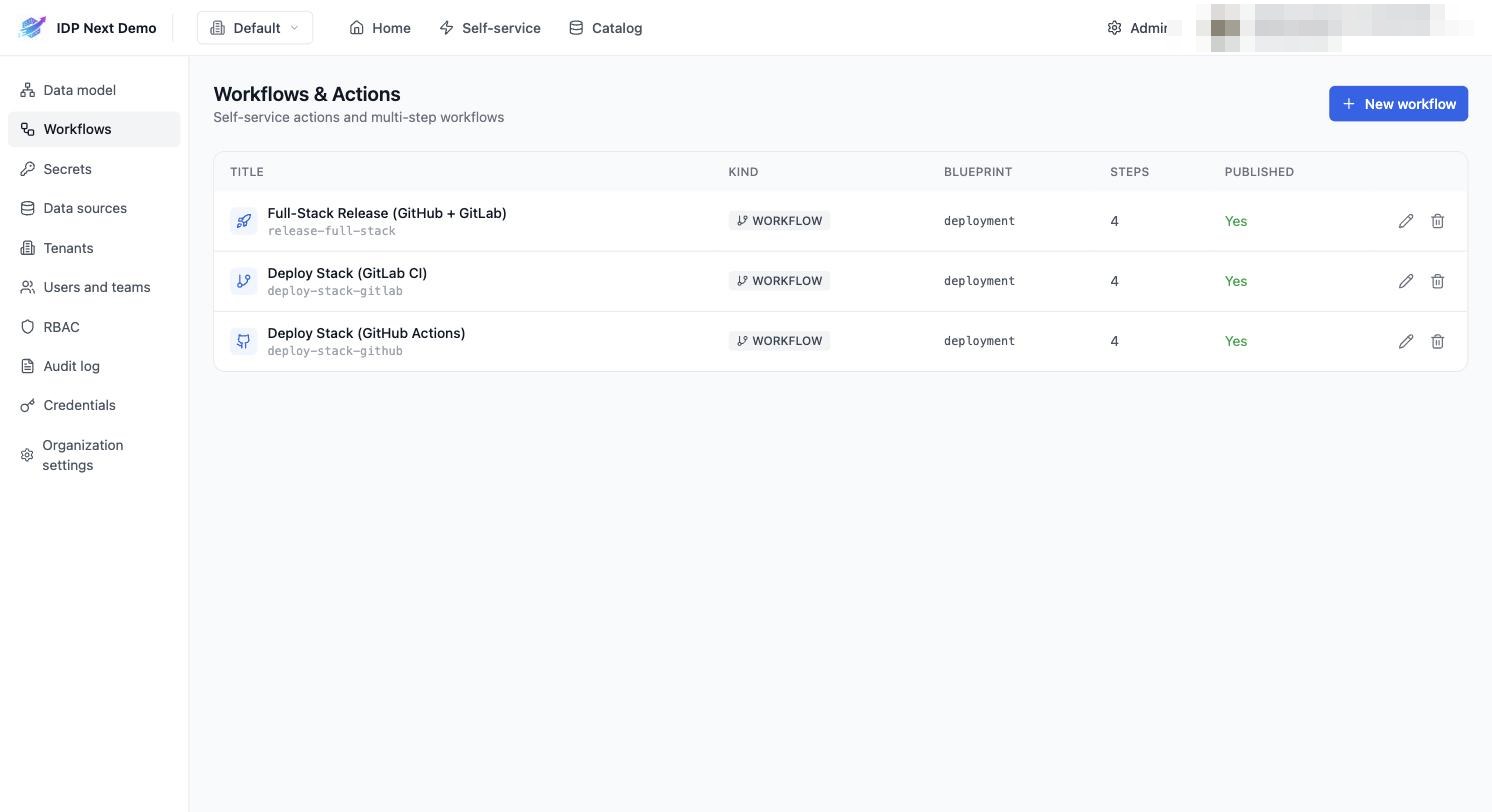The height and width of the screenshot is (812, 1492).
Task: Click the GitHub icon for GitHub Actions workflow
Action: click(x=243, y=341)
